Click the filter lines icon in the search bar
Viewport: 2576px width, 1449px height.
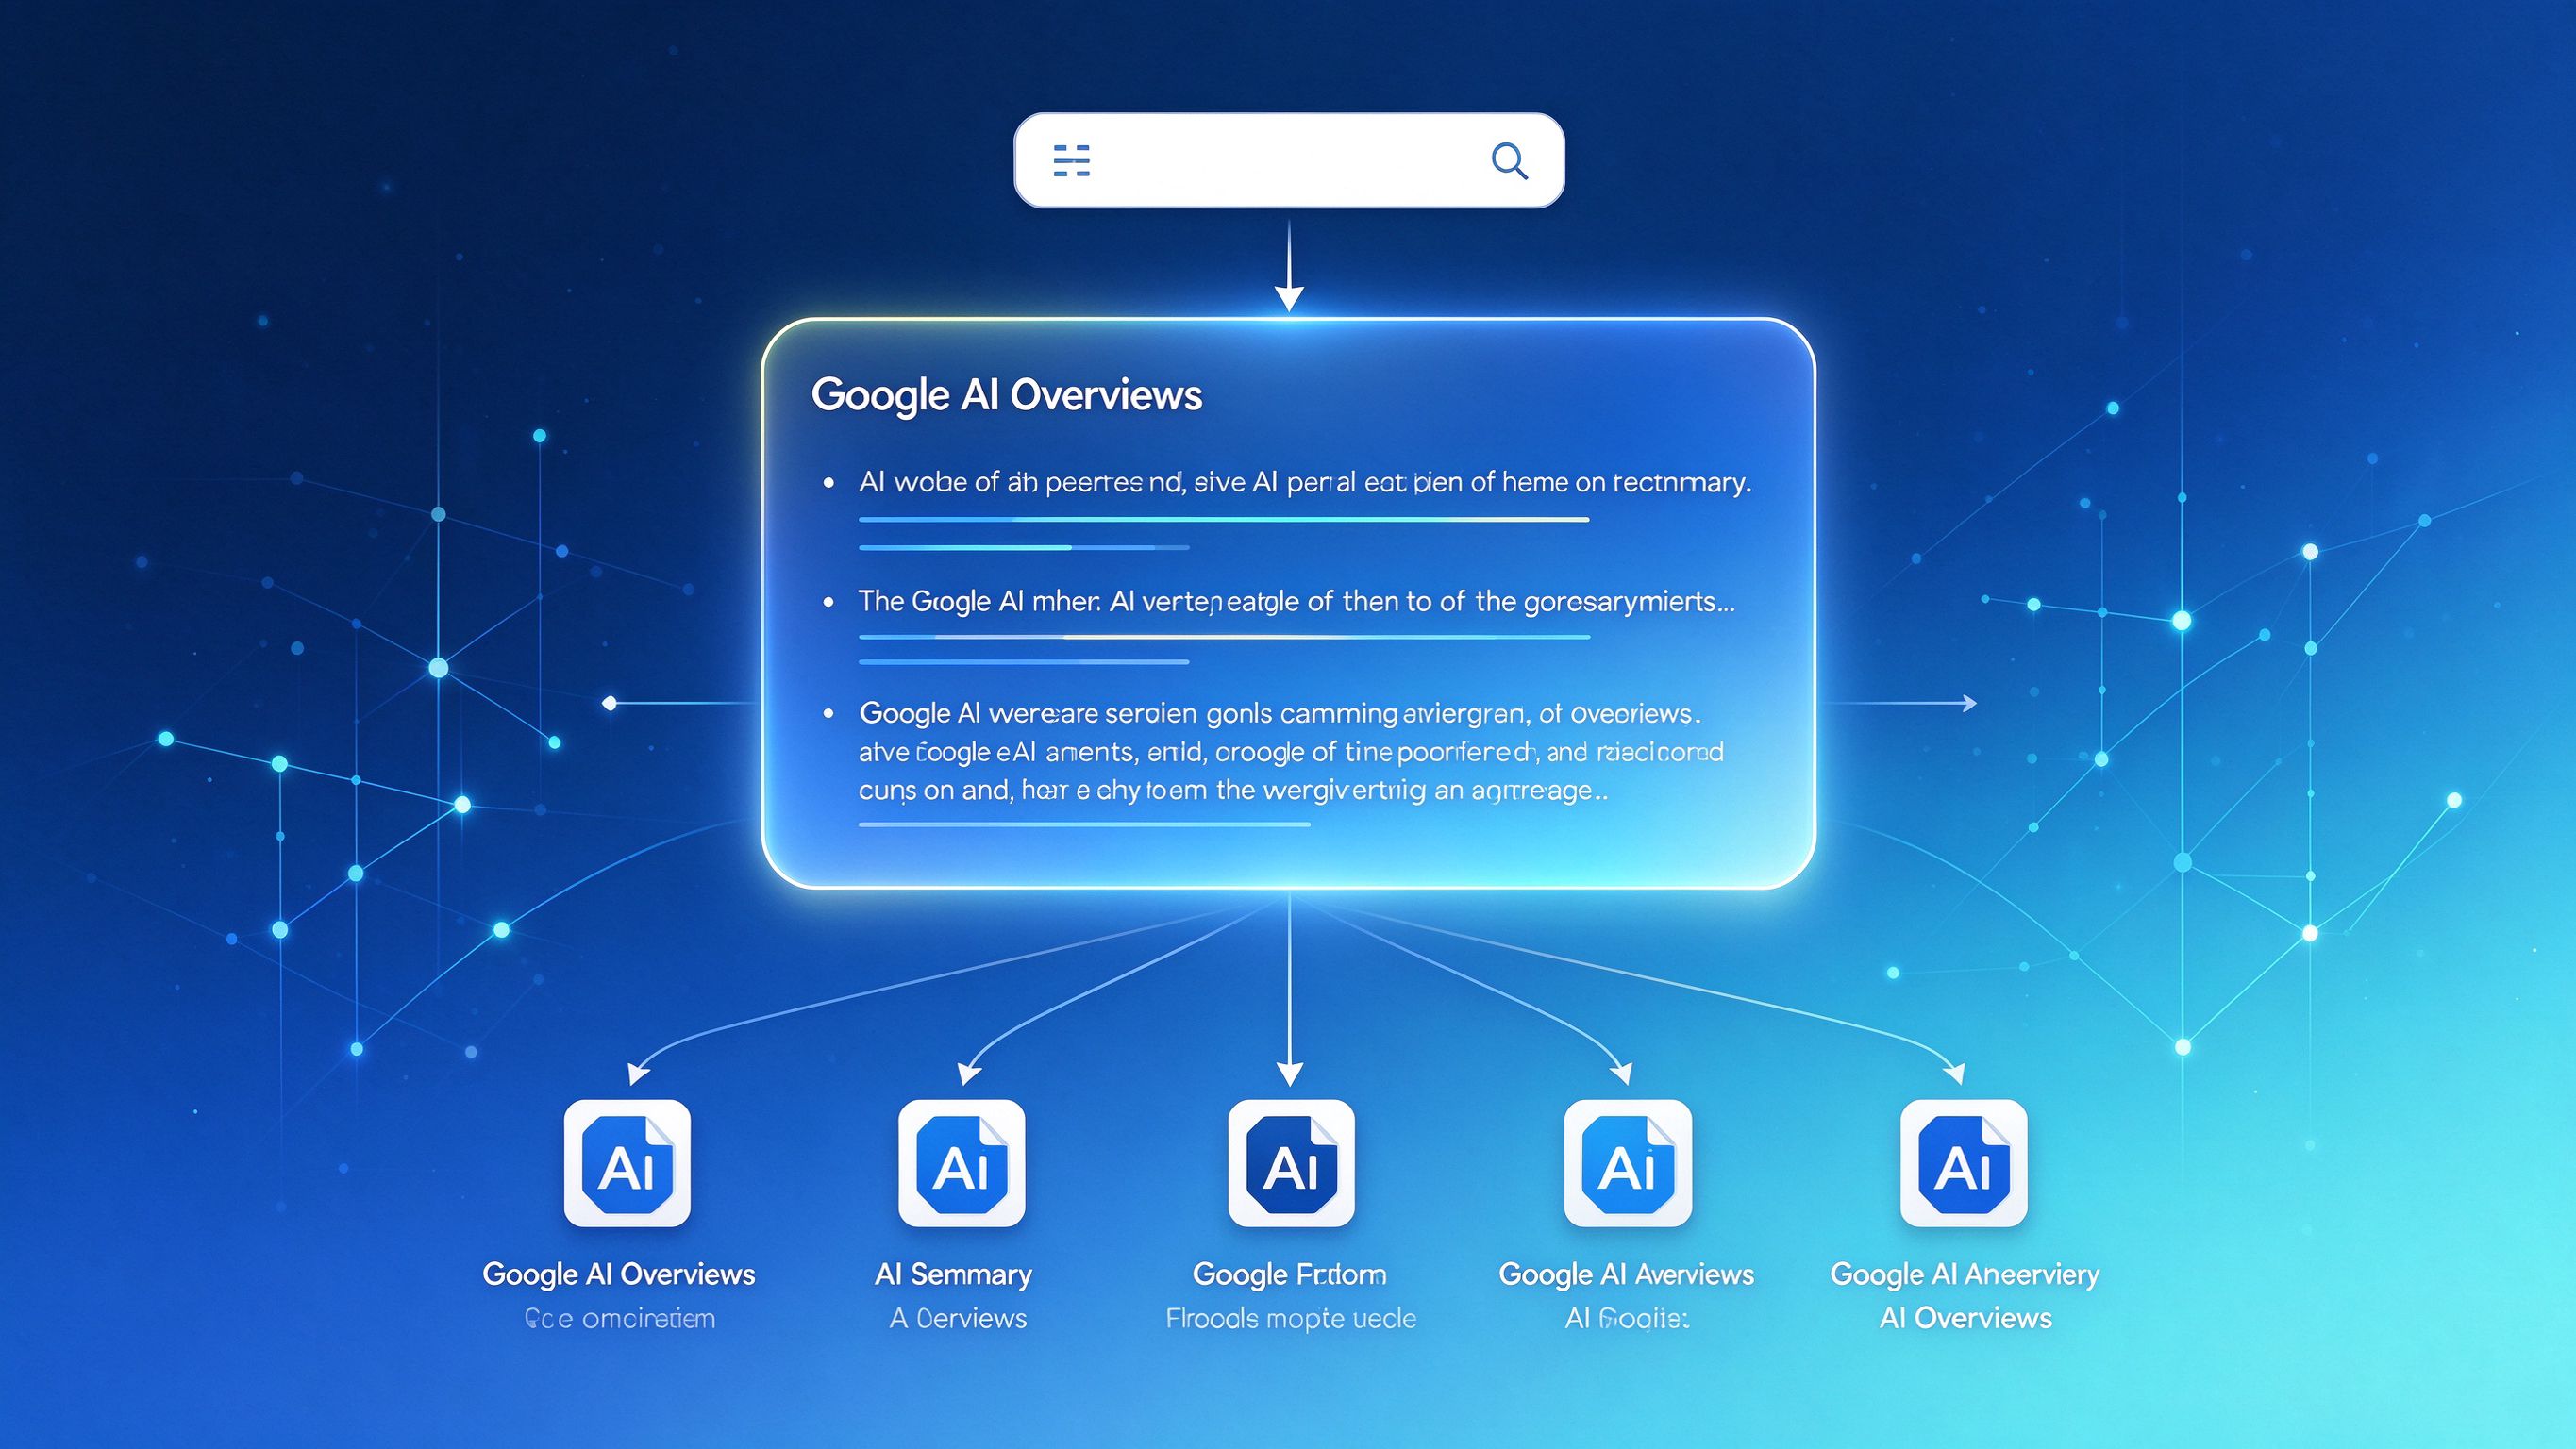[1071, 160]
